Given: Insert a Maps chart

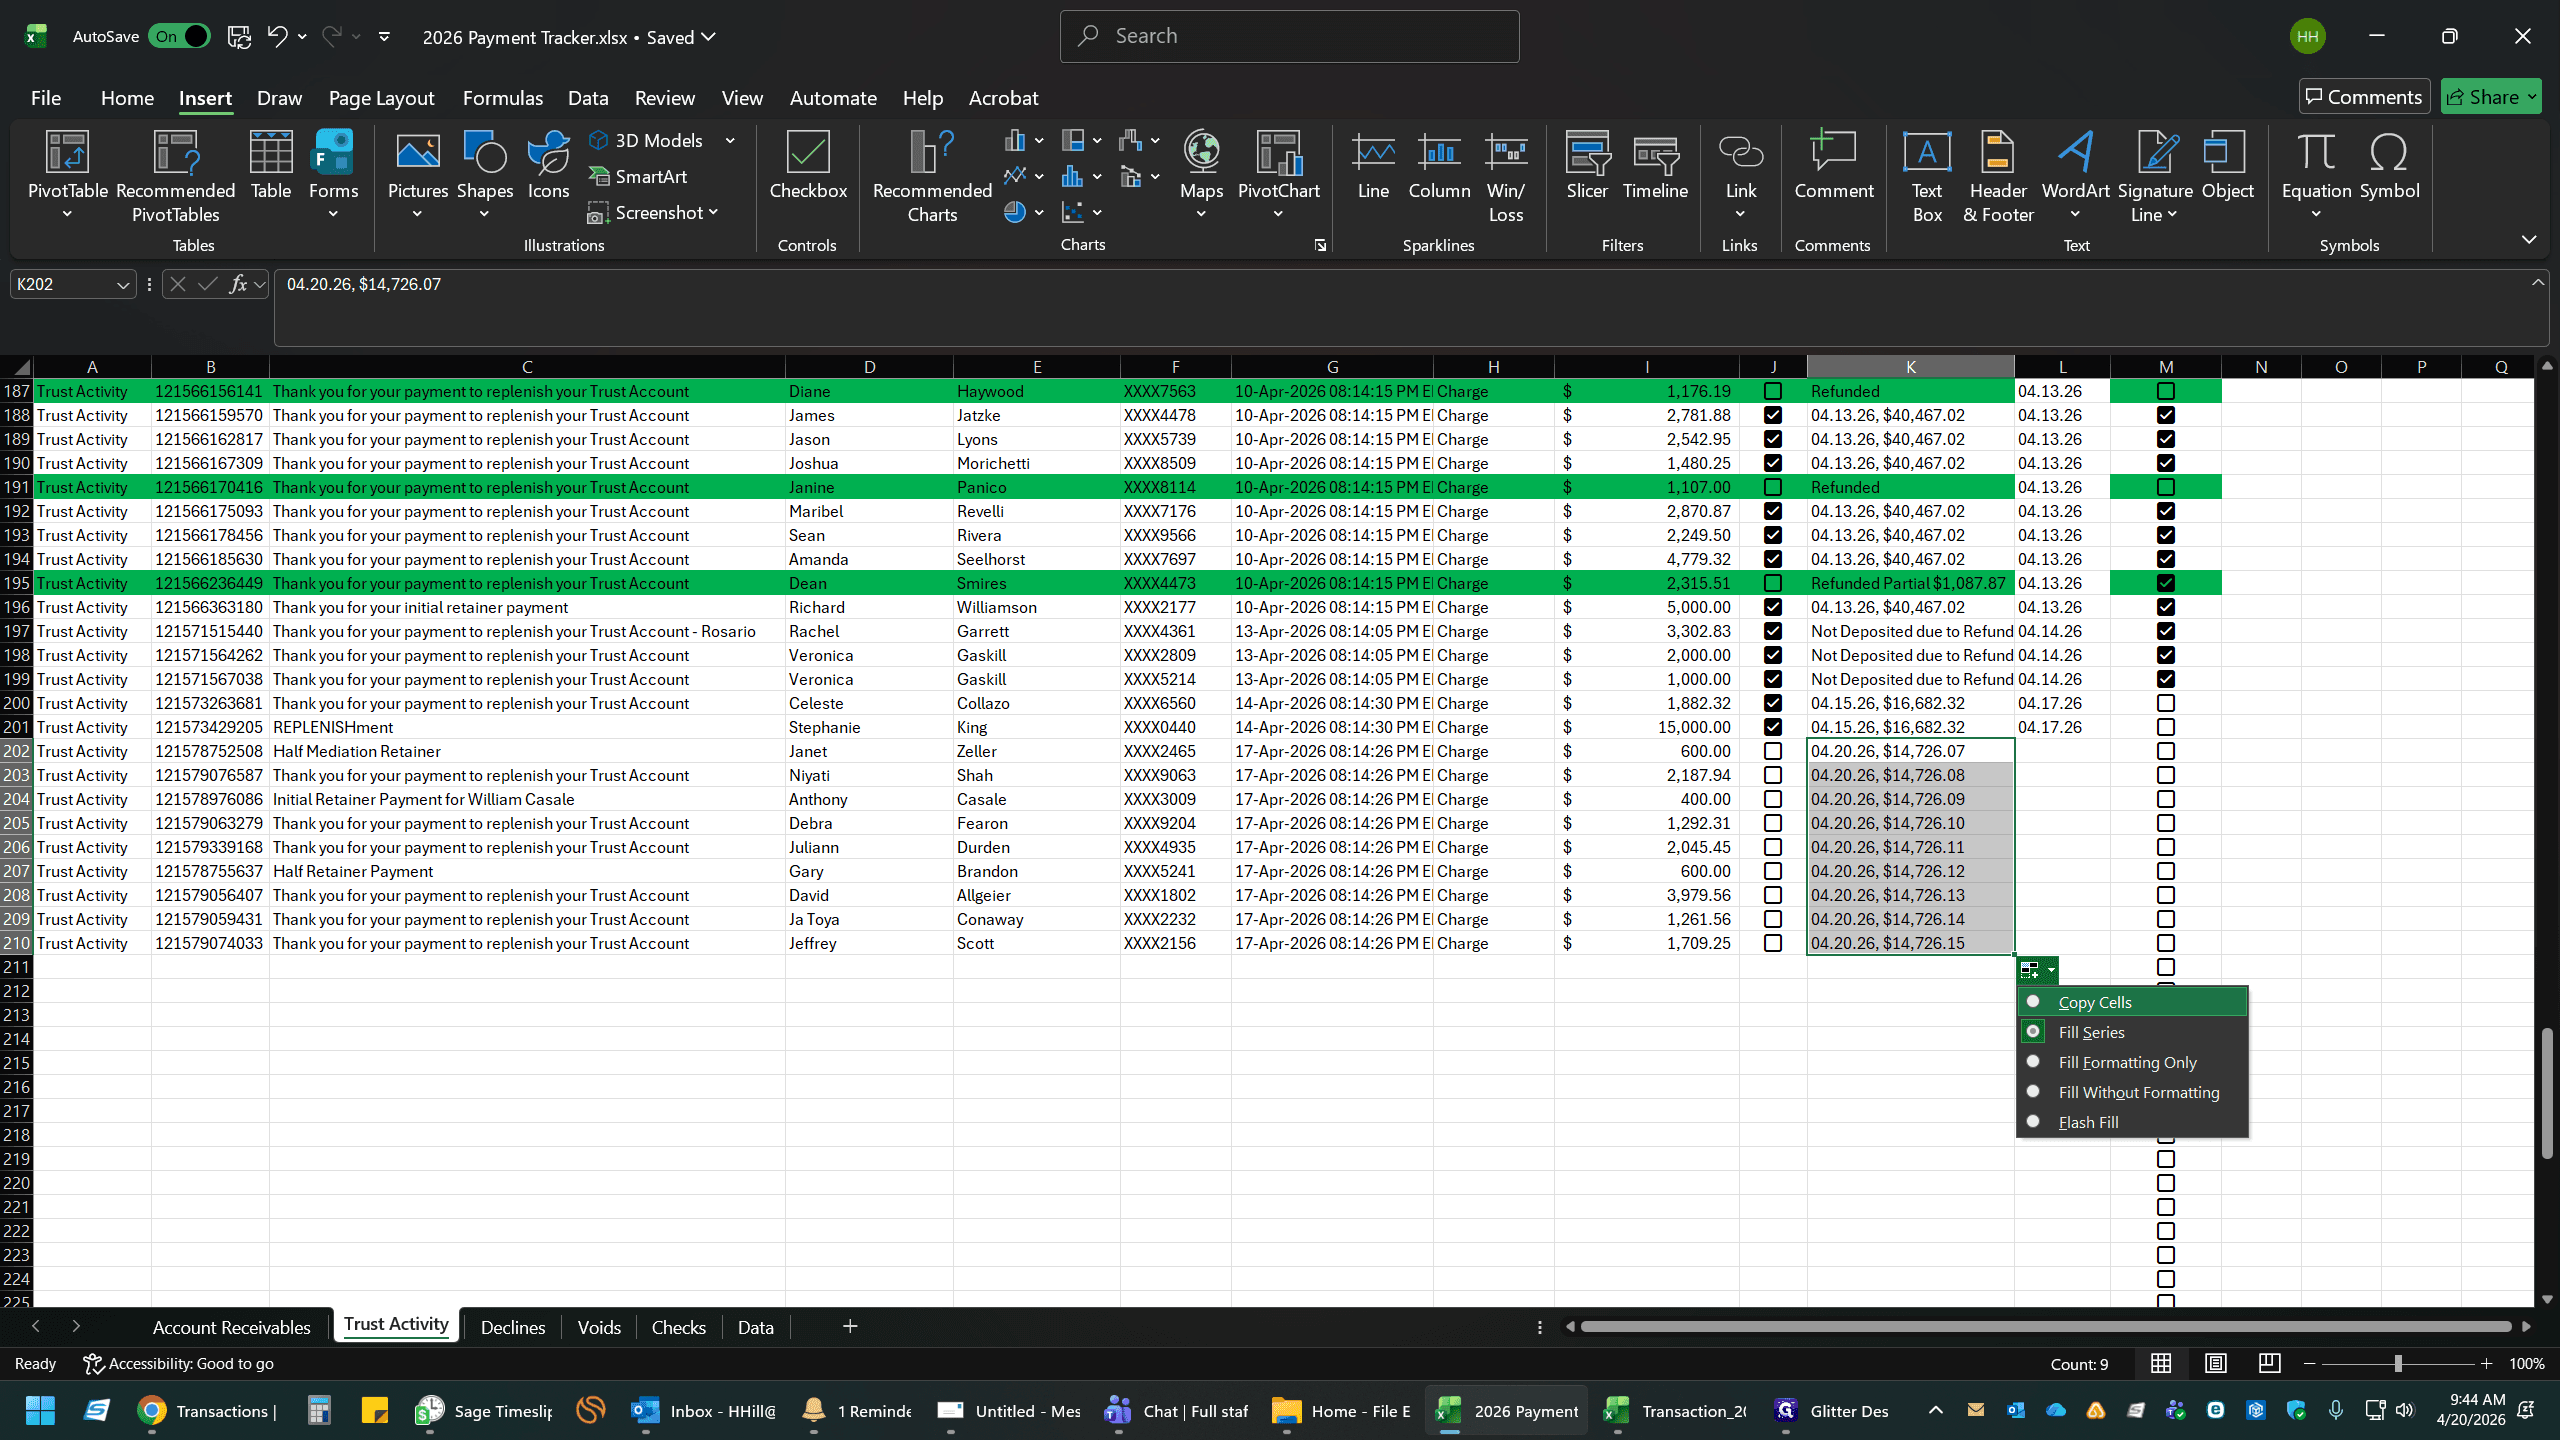Looking at the screenshot, I should [1201, 175].
